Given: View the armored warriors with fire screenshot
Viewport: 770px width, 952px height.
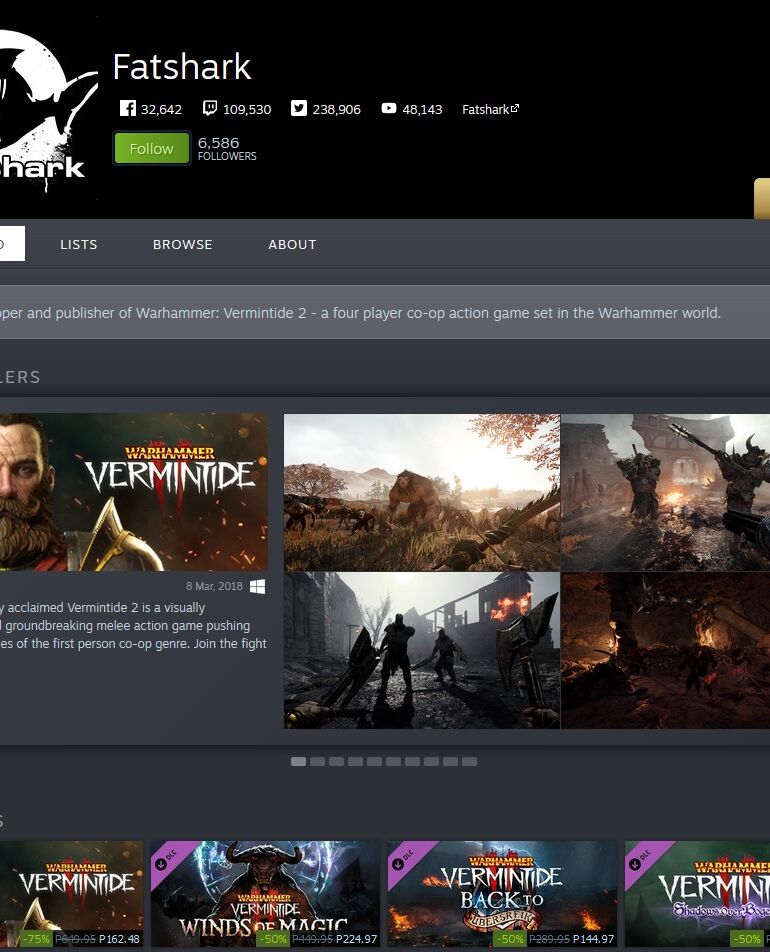Looking at the screenshot, I should pyautogui.click(x=665, y=492).
